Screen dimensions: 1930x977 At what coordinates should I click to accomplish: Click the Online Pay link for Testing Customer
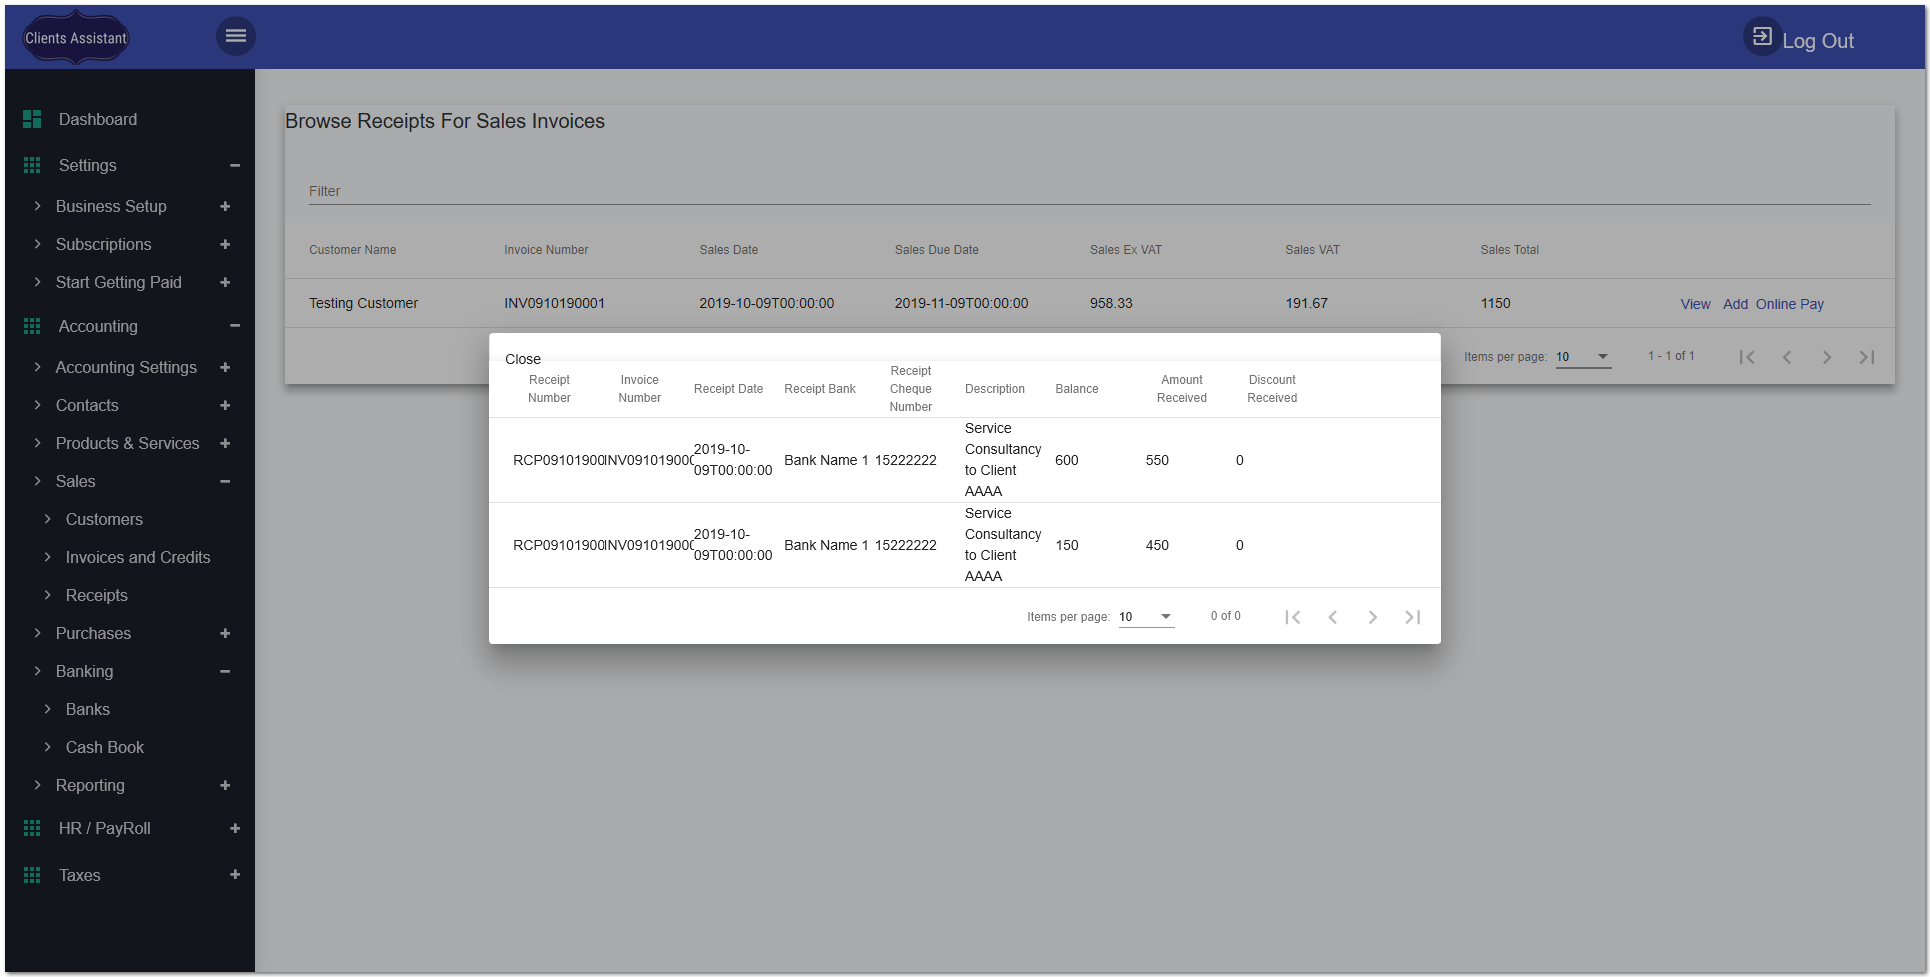pos(1789,304)
